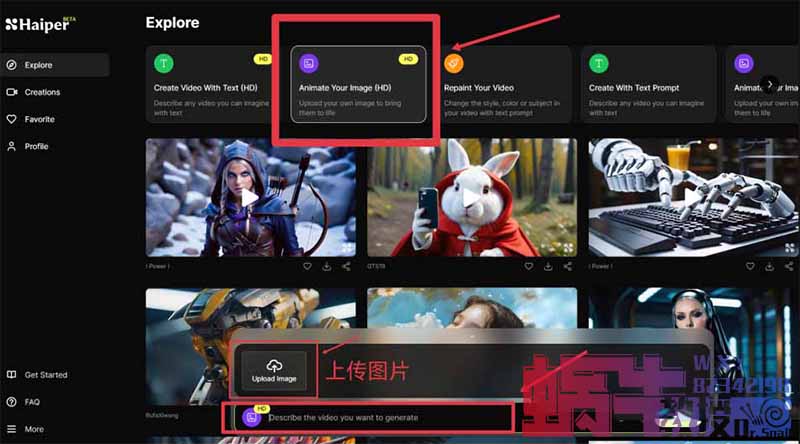Expand the More menu in sidebar
This screenshot has height=444, width=800.
[x=34, y=429]
